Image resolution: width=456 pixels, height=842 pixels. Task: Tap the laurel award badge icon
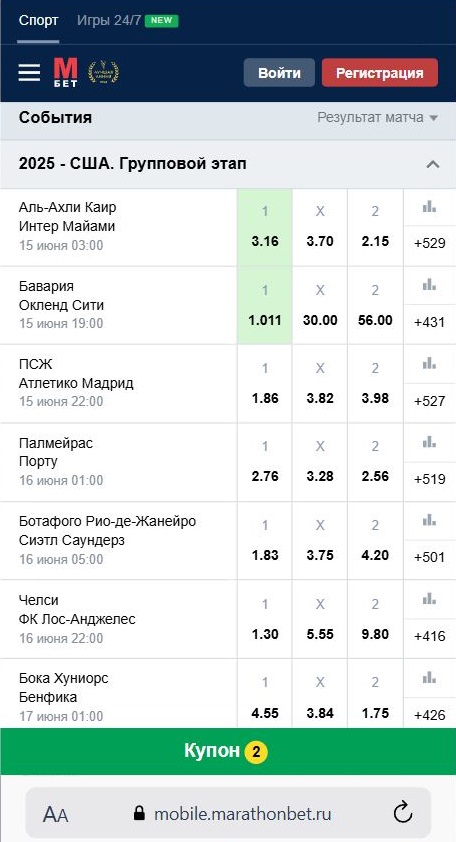tap(103, 72)
